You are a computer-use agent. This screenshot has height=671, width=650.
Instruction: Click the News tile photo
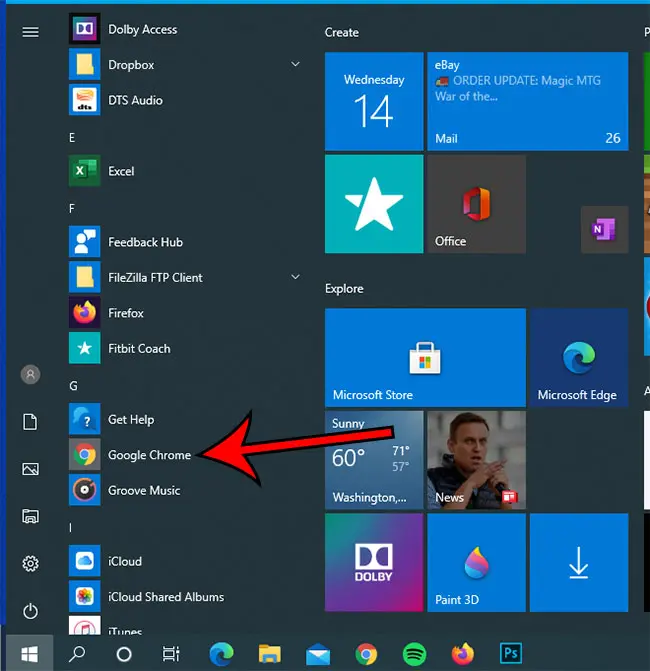[476, 460]
